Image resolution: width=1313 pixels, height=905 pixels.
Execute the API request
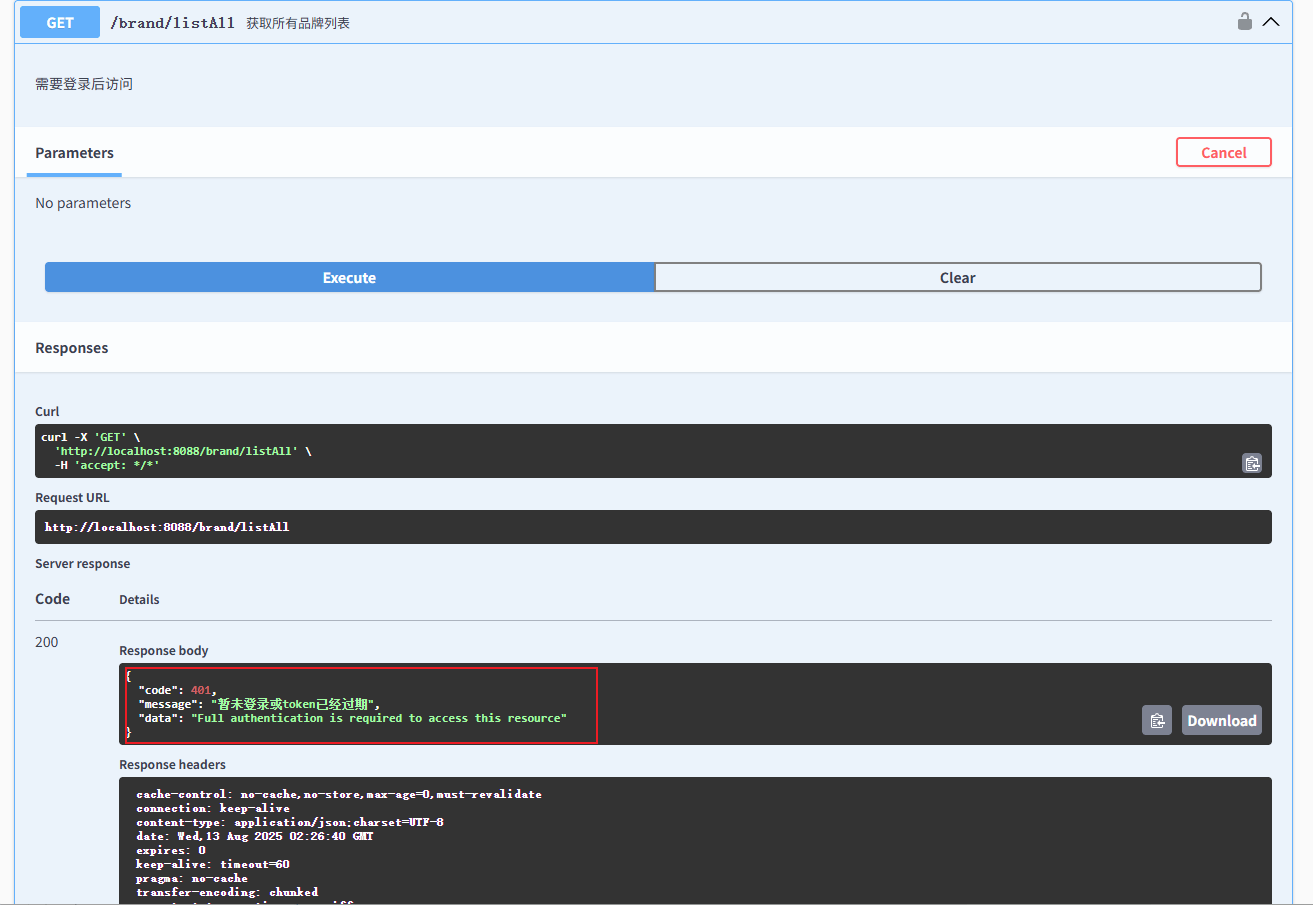(x=349, y=277)
